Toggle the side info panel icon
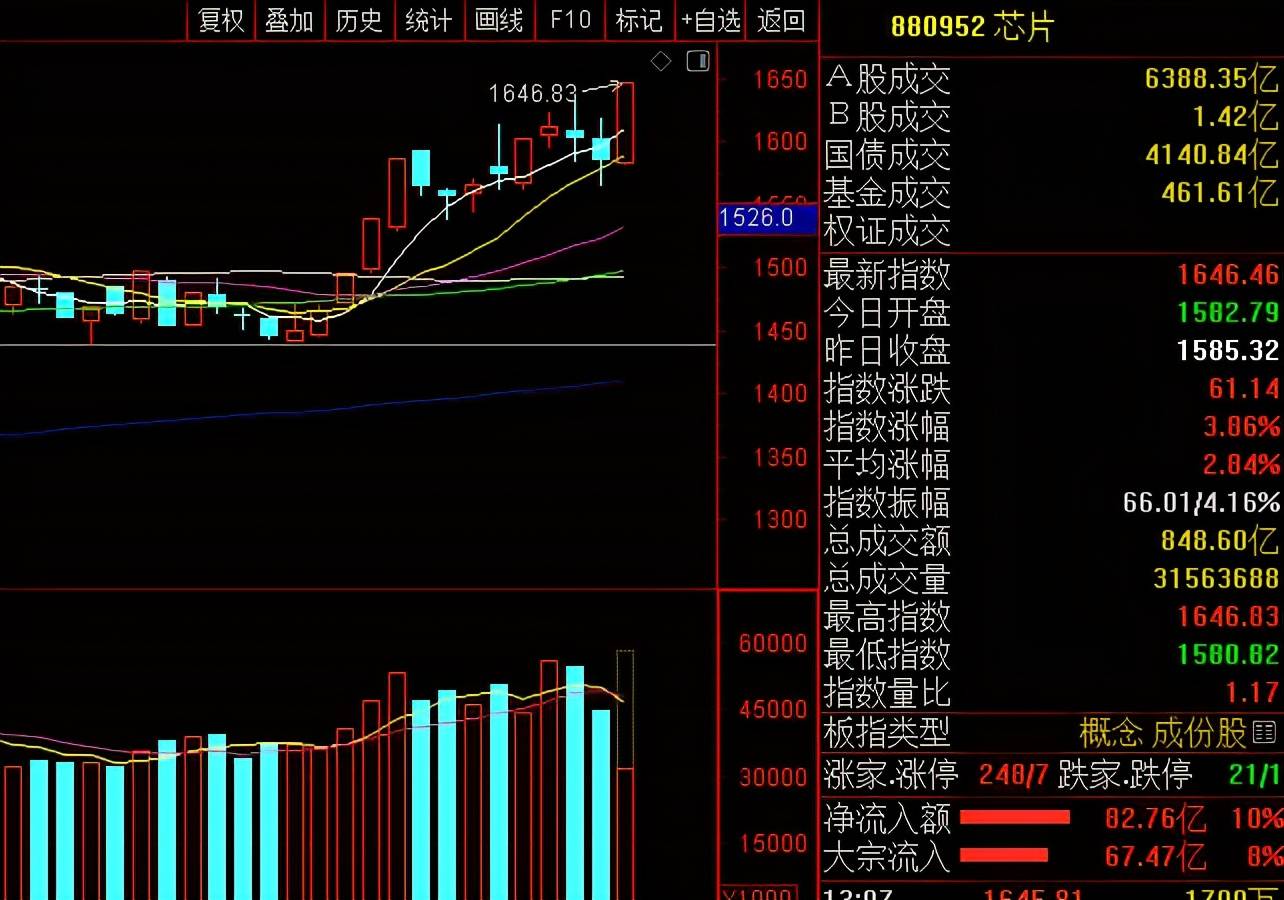The width and height of the screenshot is (1284, 900). 698,61
